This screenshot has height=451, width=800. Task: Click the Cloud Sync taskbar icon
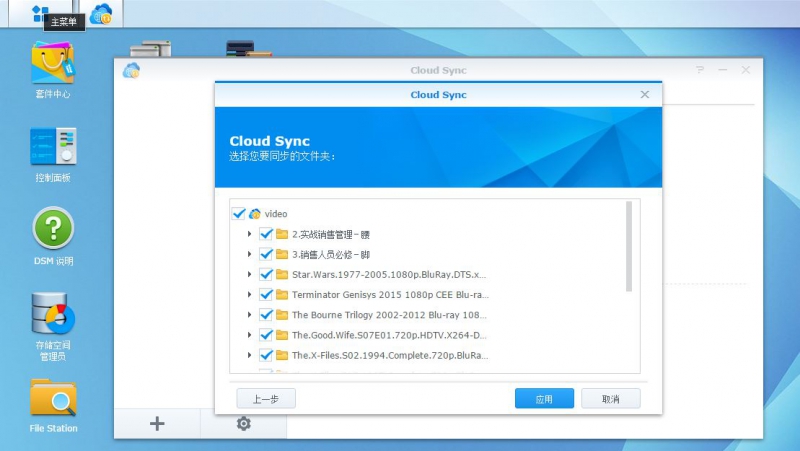pos(101,14)
